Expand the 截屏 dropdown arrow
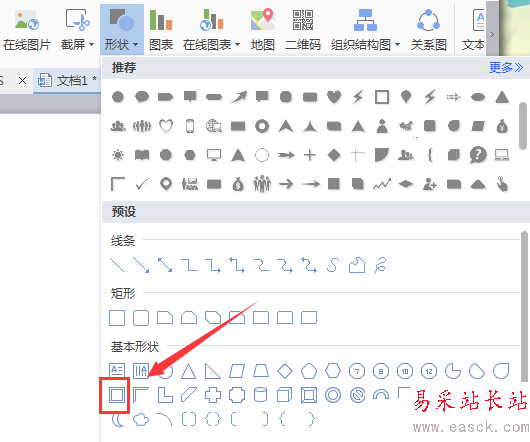 click(91, 45)
